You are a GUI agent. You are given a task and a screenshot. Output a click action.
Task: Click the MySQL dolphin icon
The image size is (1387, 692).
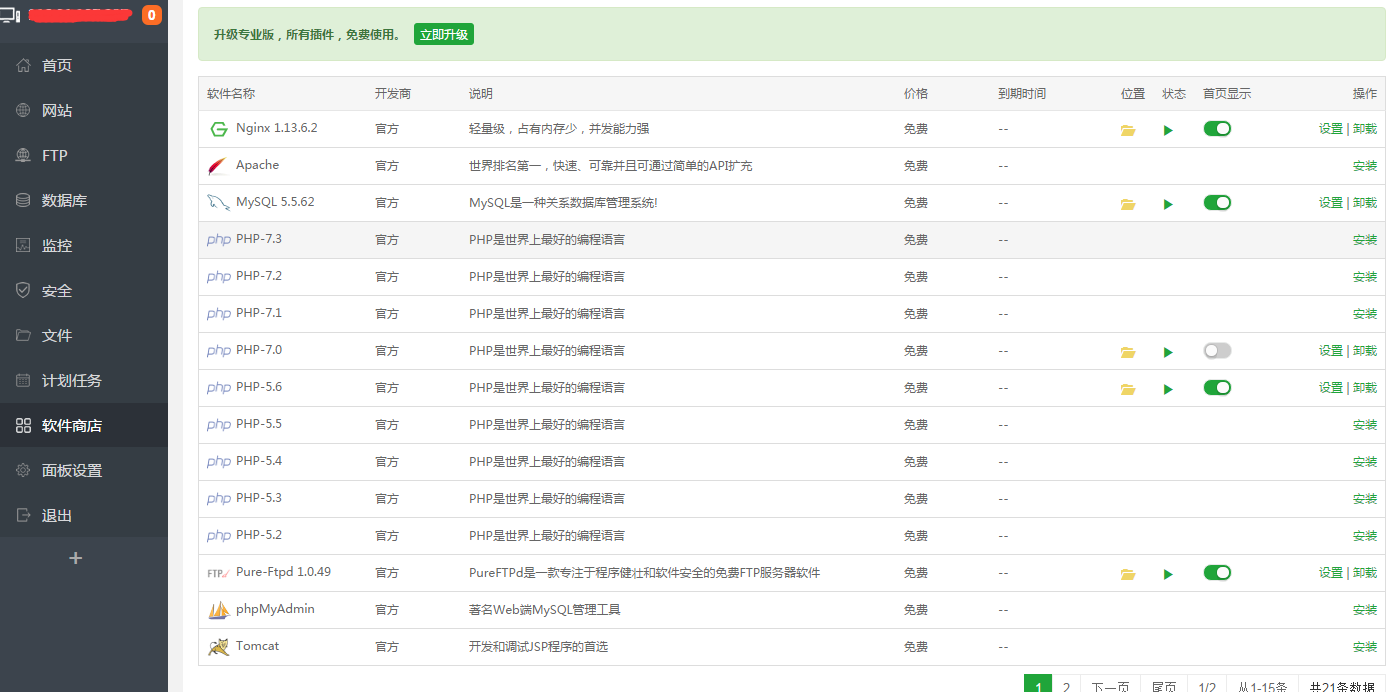tap(218, 203)
